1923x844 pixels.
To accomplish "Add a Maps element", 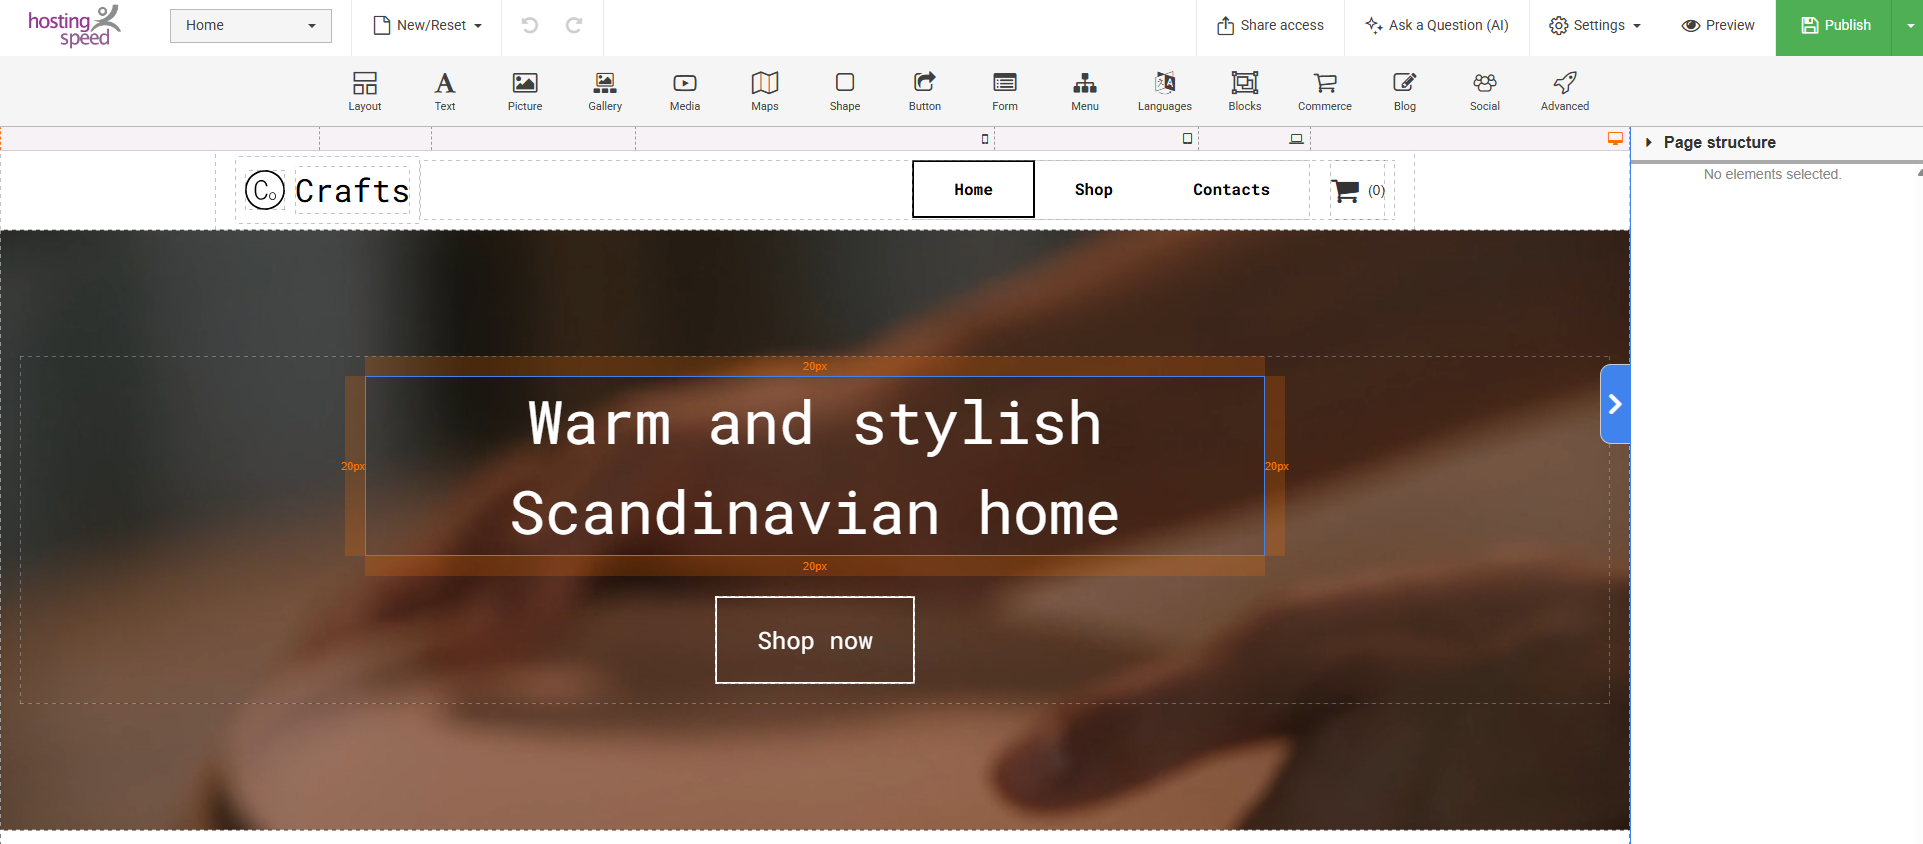I will (764, 91).
